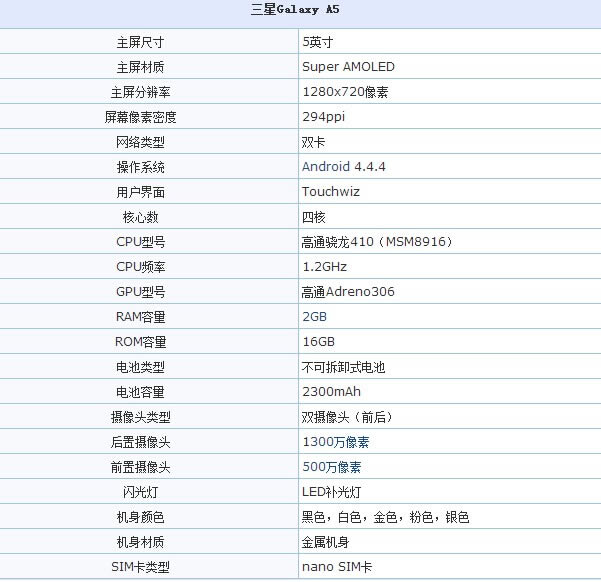Select the 机身颜色 label
Viewport: 601px width, 582px height.
click(141, 517)
